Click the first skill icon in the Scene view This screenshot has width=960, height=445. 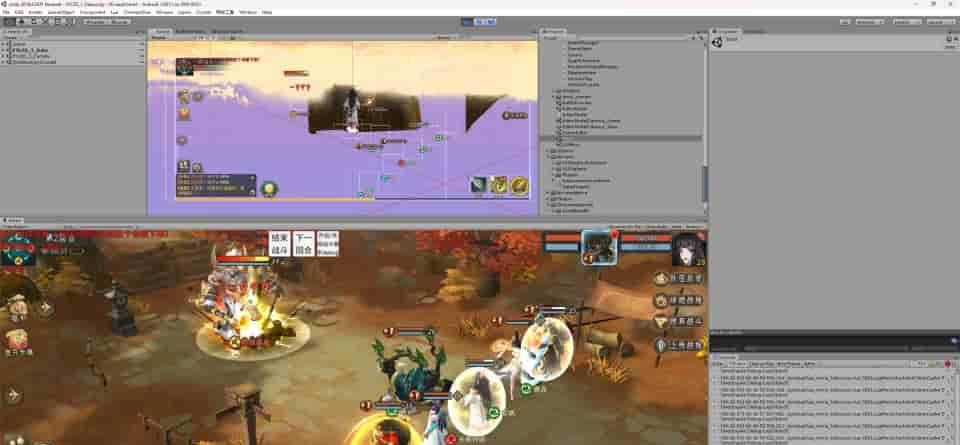click(x=479, y=185)
